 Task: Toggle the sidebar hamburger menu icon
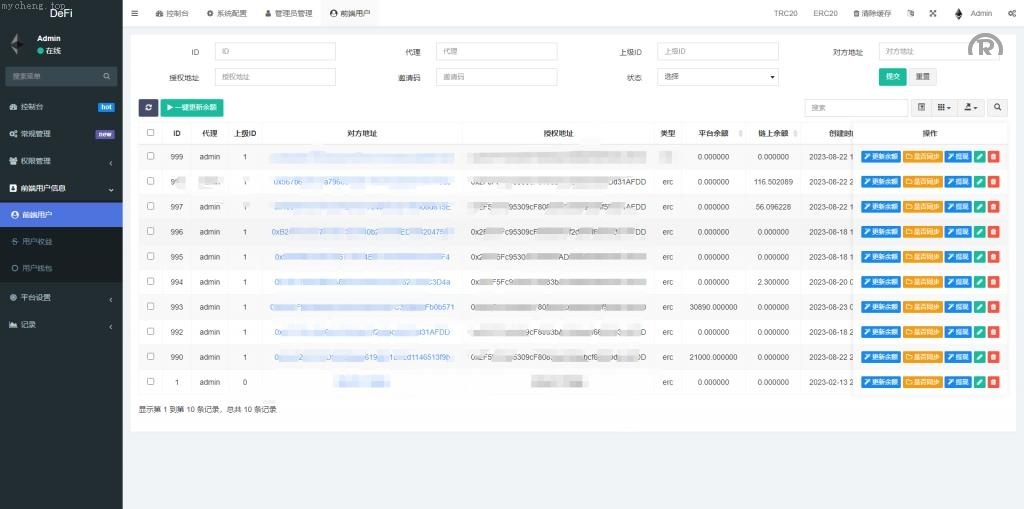pos(135,14)
